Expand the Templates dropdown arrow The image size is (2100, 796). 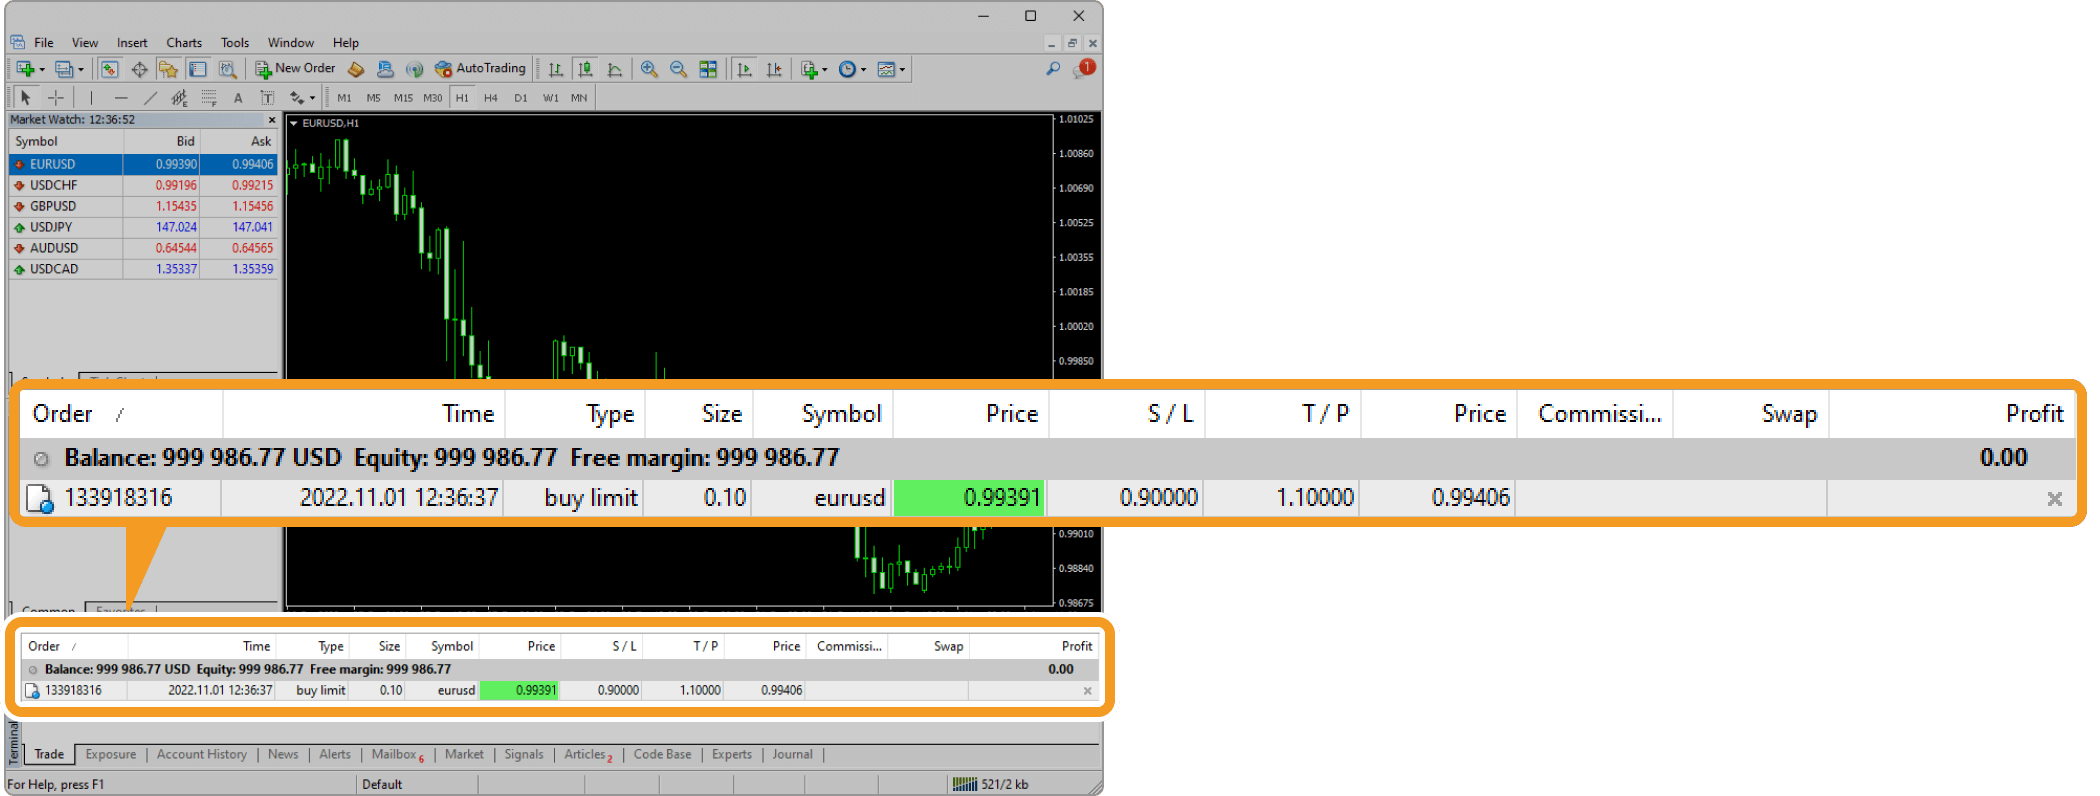point(902,70)
